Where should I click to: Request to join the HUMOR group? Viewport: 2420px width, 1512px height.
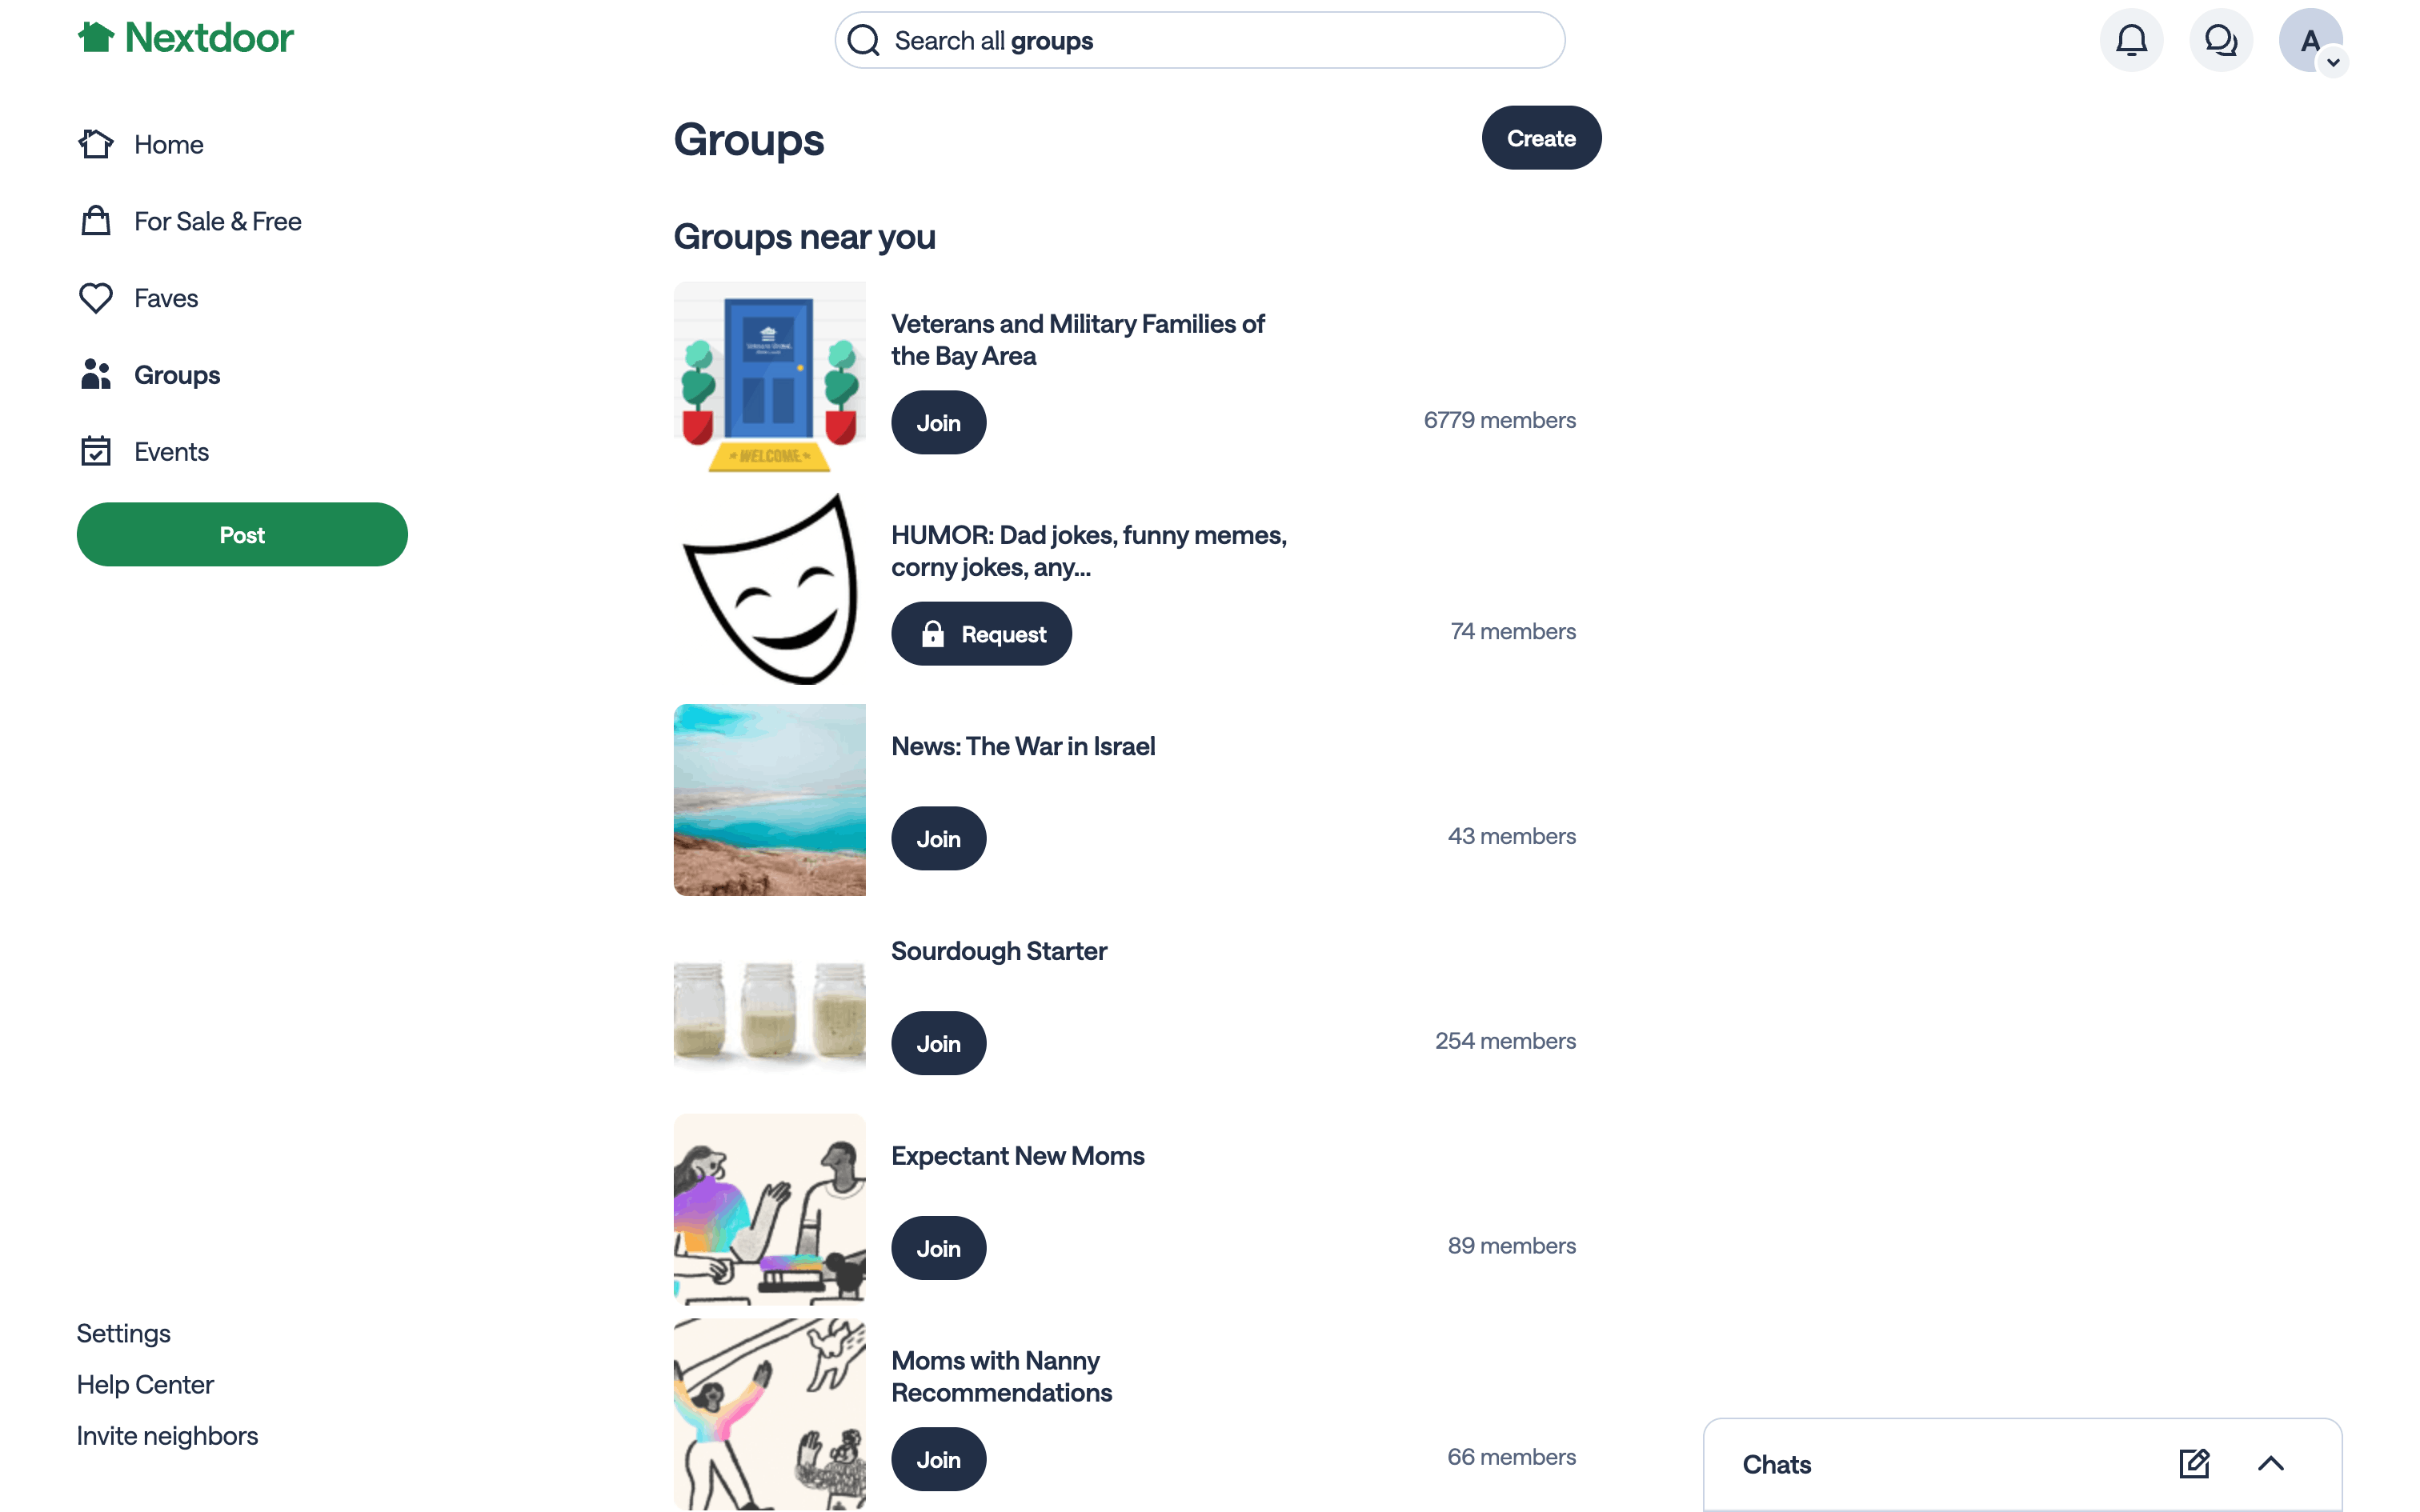[981, 634]
